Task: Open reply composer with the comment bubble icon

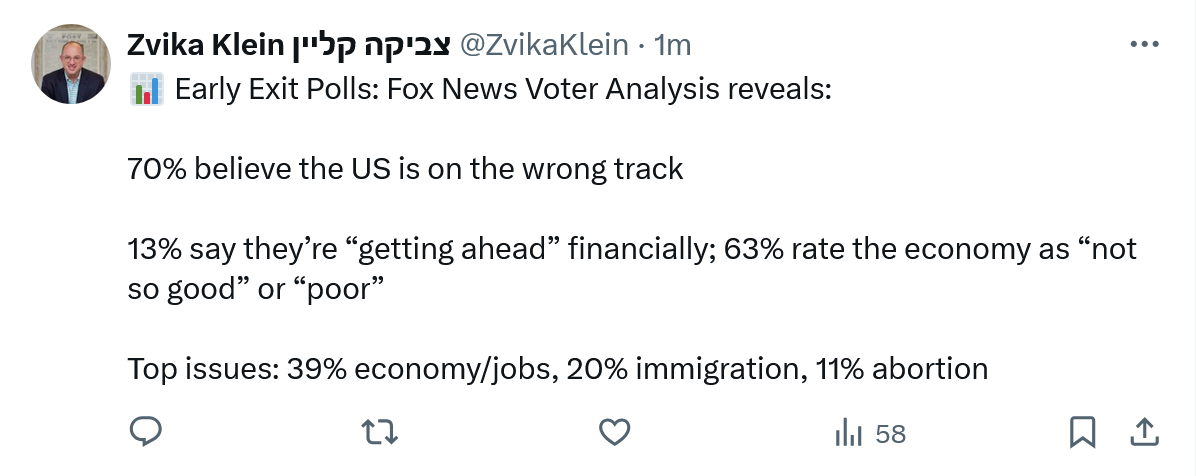Action: pyautogui.click(x=146, y=432)
